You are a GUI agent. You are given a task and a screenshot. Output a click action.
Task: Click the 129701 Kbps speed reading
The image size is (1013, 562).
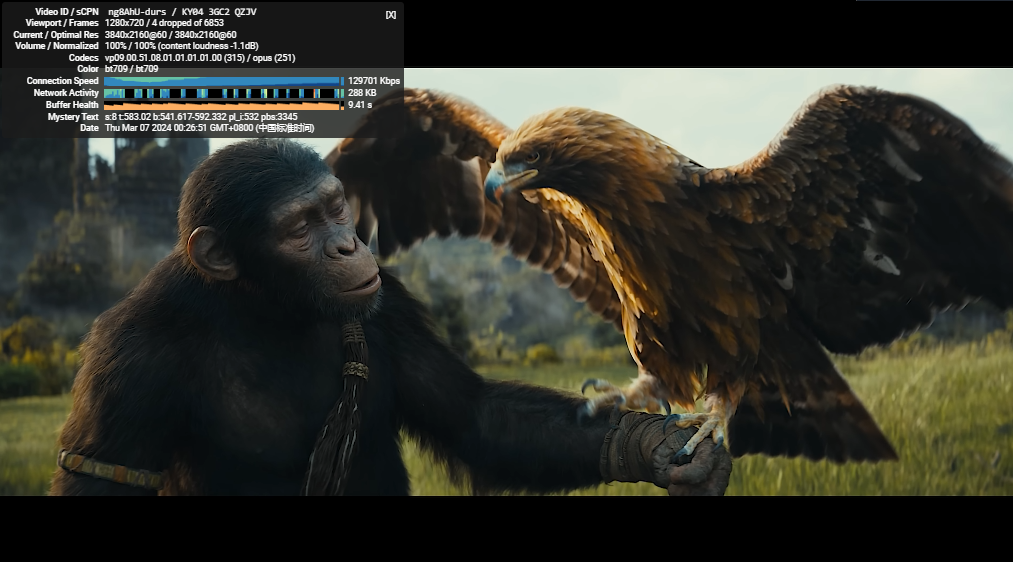(373, 81)
